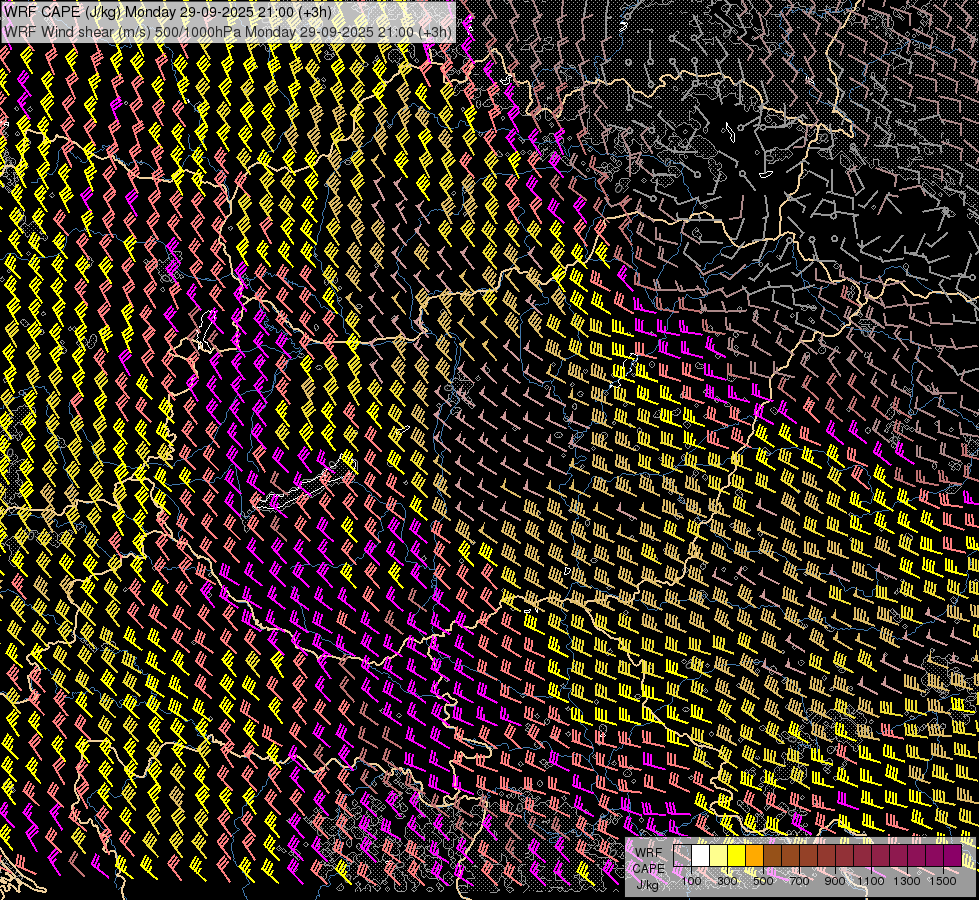Click the first brown swatch after orange

coord(773,856)
